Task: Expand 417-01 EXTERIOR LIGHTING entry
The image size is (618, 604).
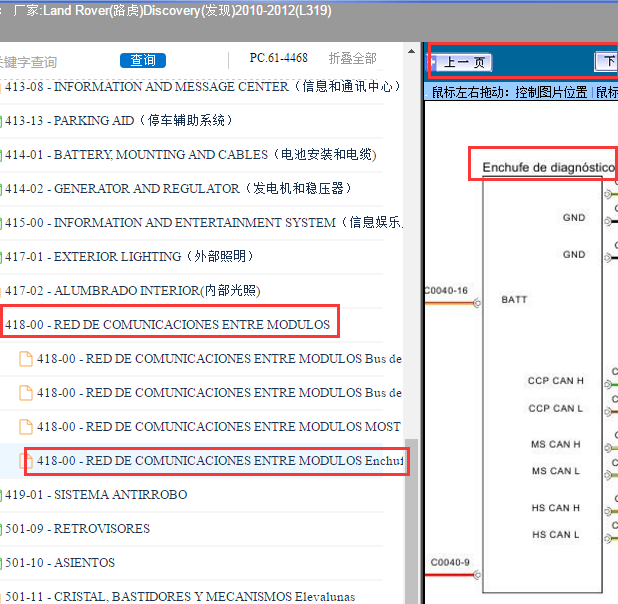Action: point(129,256)
